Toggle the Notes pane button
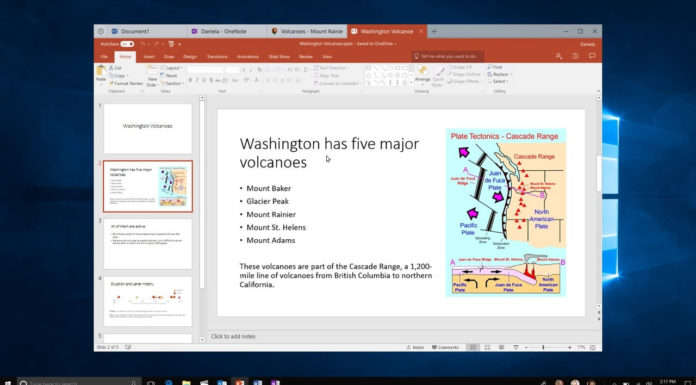The height and width of the screenshot is (385, 696). click(x=415, y=348)
